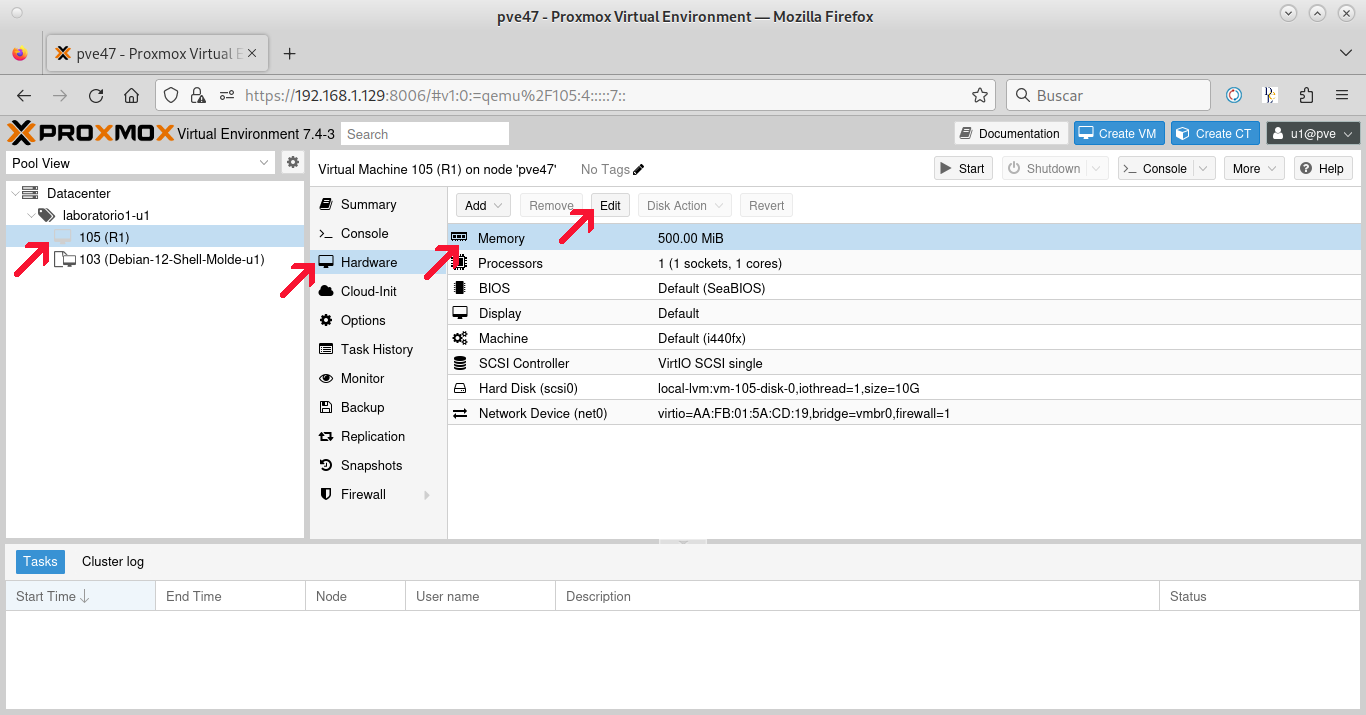Open the Documentation link
This screenshot has width=1366, height=715.
coord(1010,134)
